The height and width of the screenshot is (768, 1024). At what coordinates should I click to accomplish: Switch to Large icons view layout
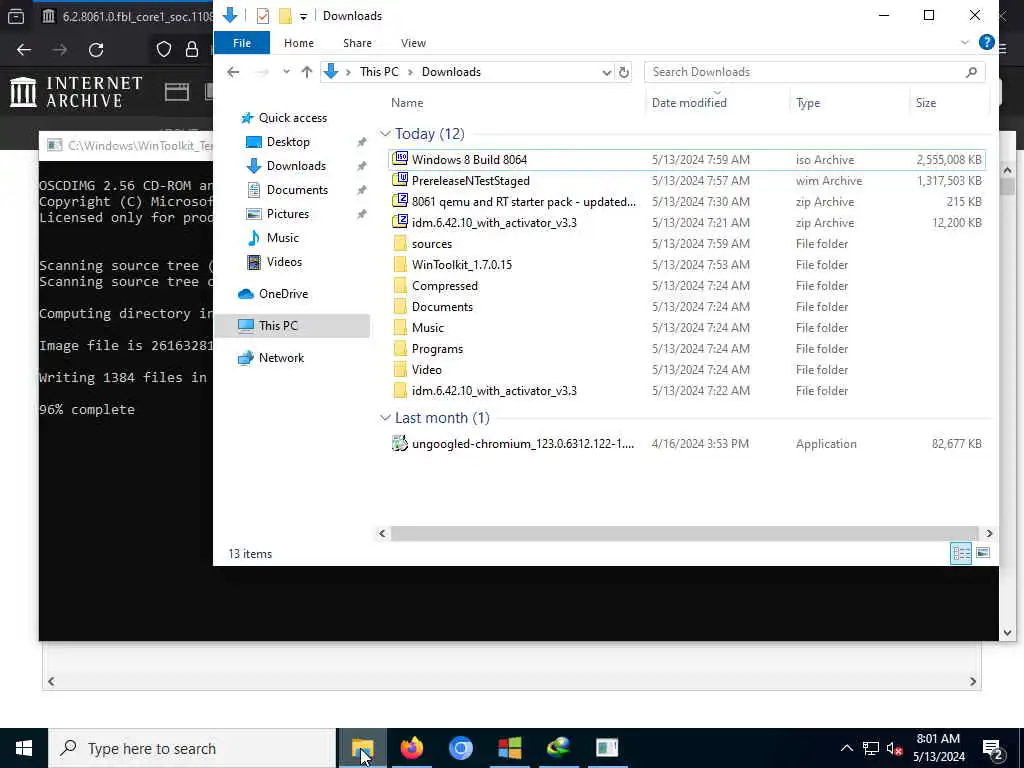pos(983,553)
